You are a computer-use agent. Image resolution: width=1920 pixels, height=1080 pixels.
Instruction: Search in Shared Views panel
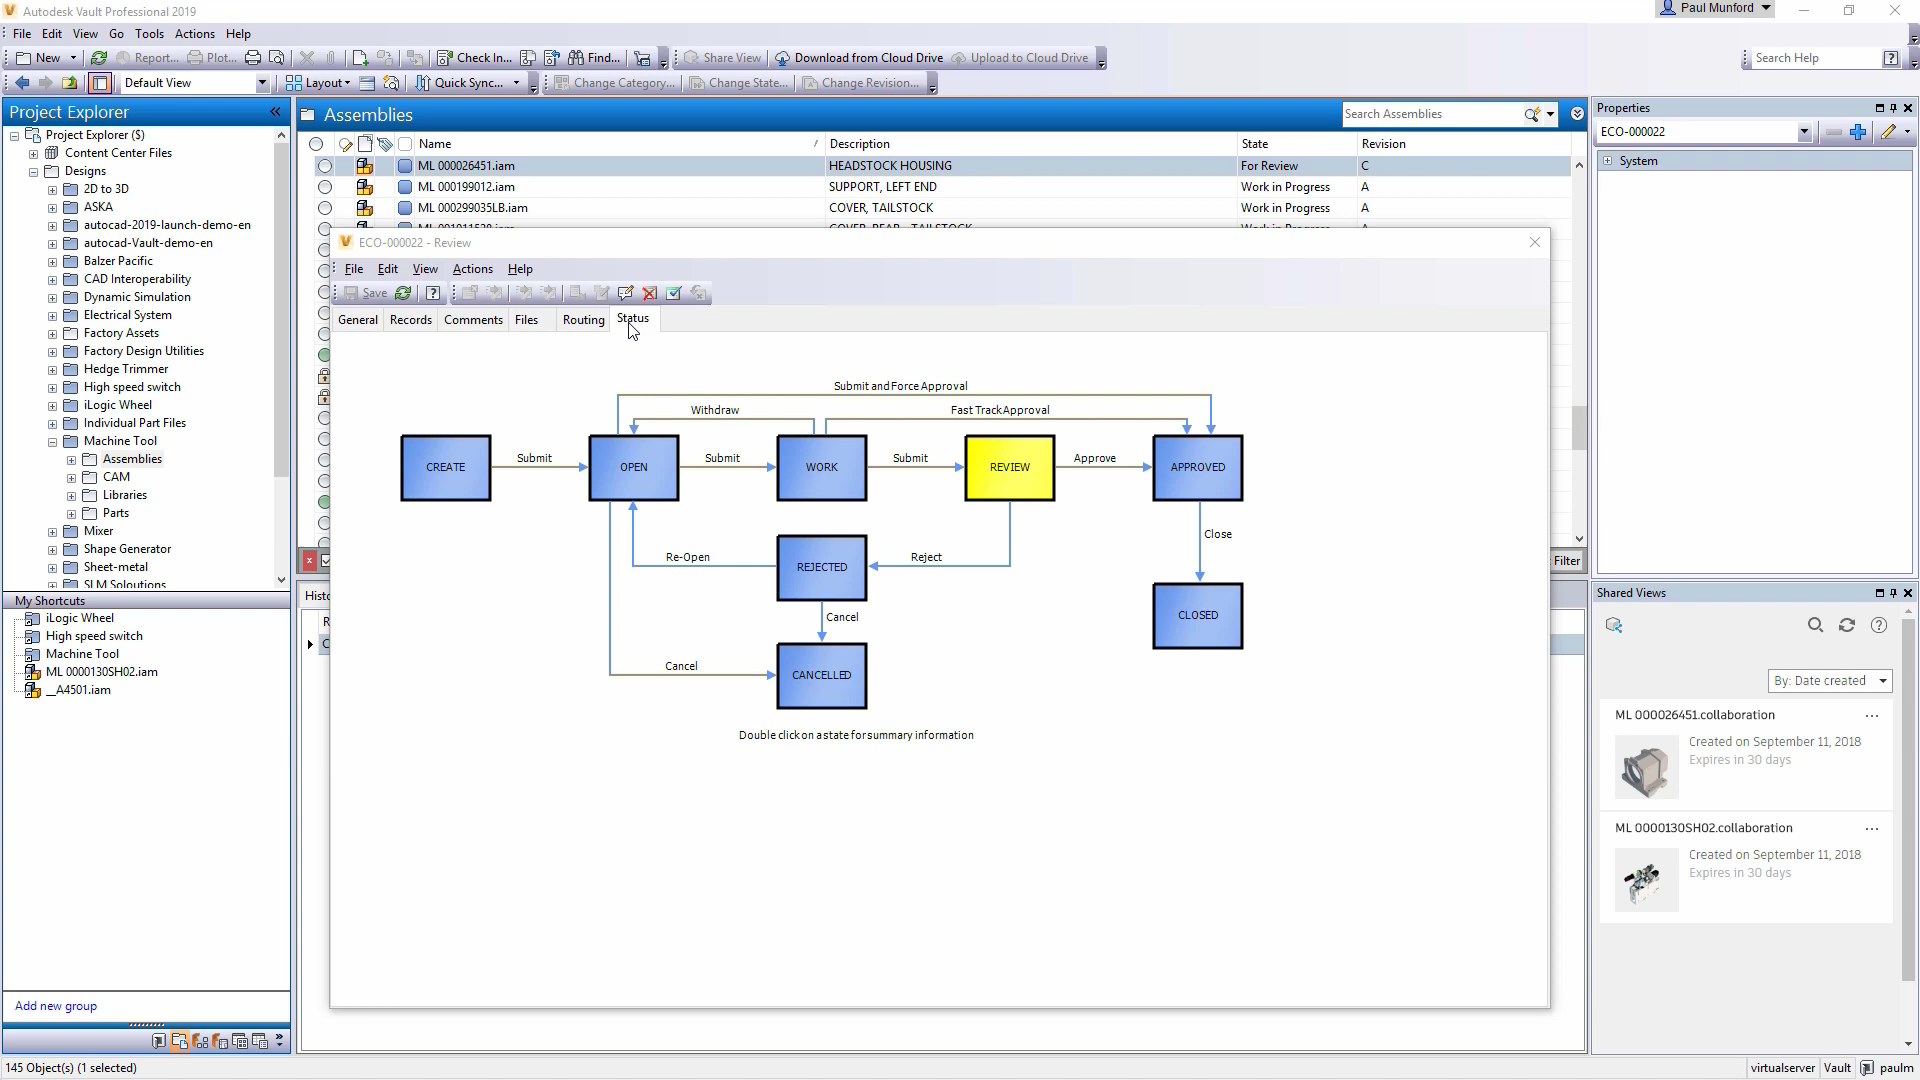tap(1815, 625)
